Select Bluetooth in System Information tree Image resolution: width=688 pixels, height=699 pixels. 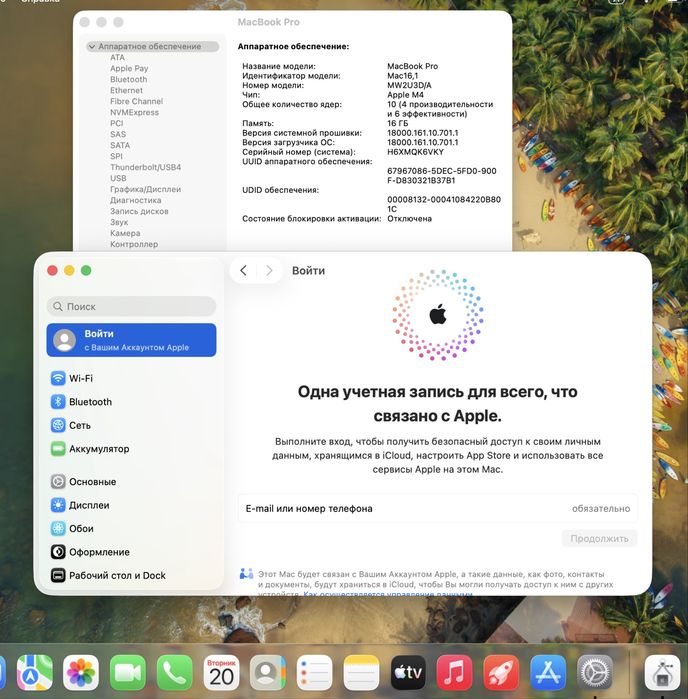point(128,79)
